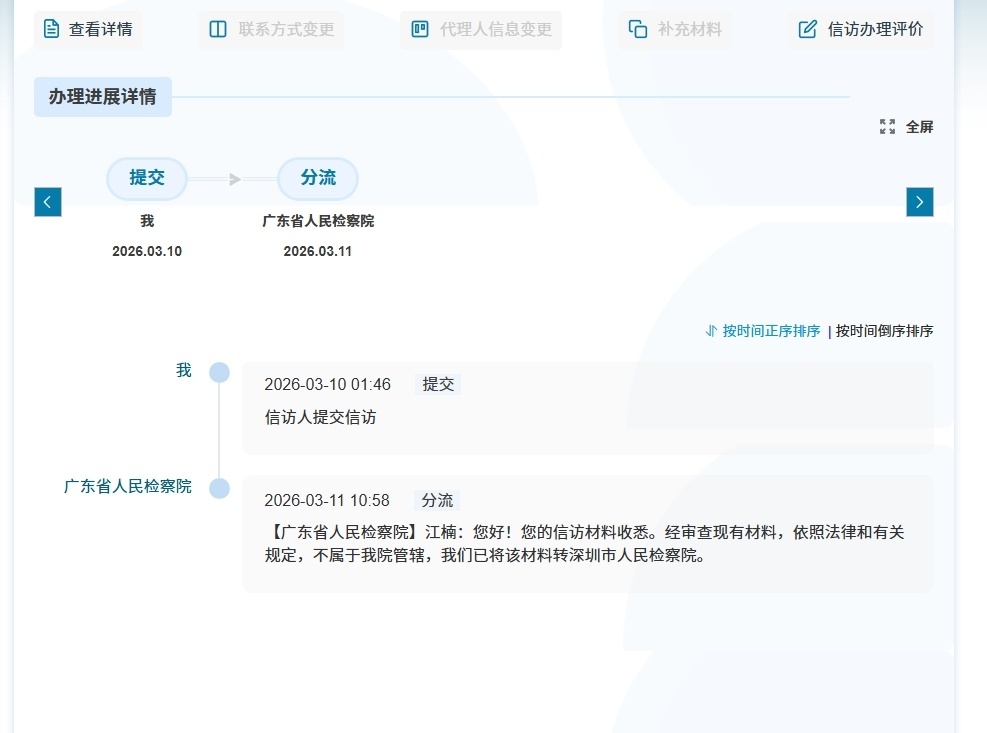The width and height of the screenshot is (987, 733).
Task: Sort by 按时间倒序排序
Action: (x=884, y=331)
